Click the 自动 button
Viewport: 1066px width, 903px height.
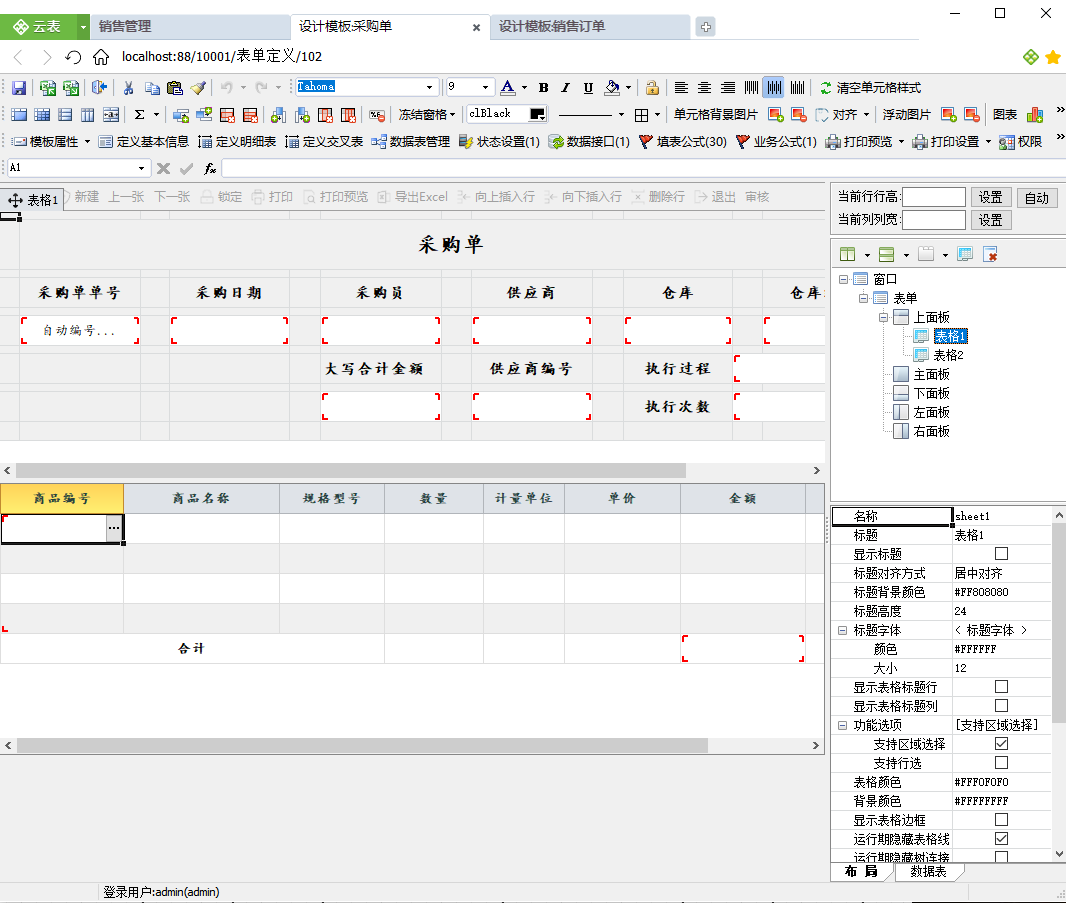click(x=1037, y=198)
